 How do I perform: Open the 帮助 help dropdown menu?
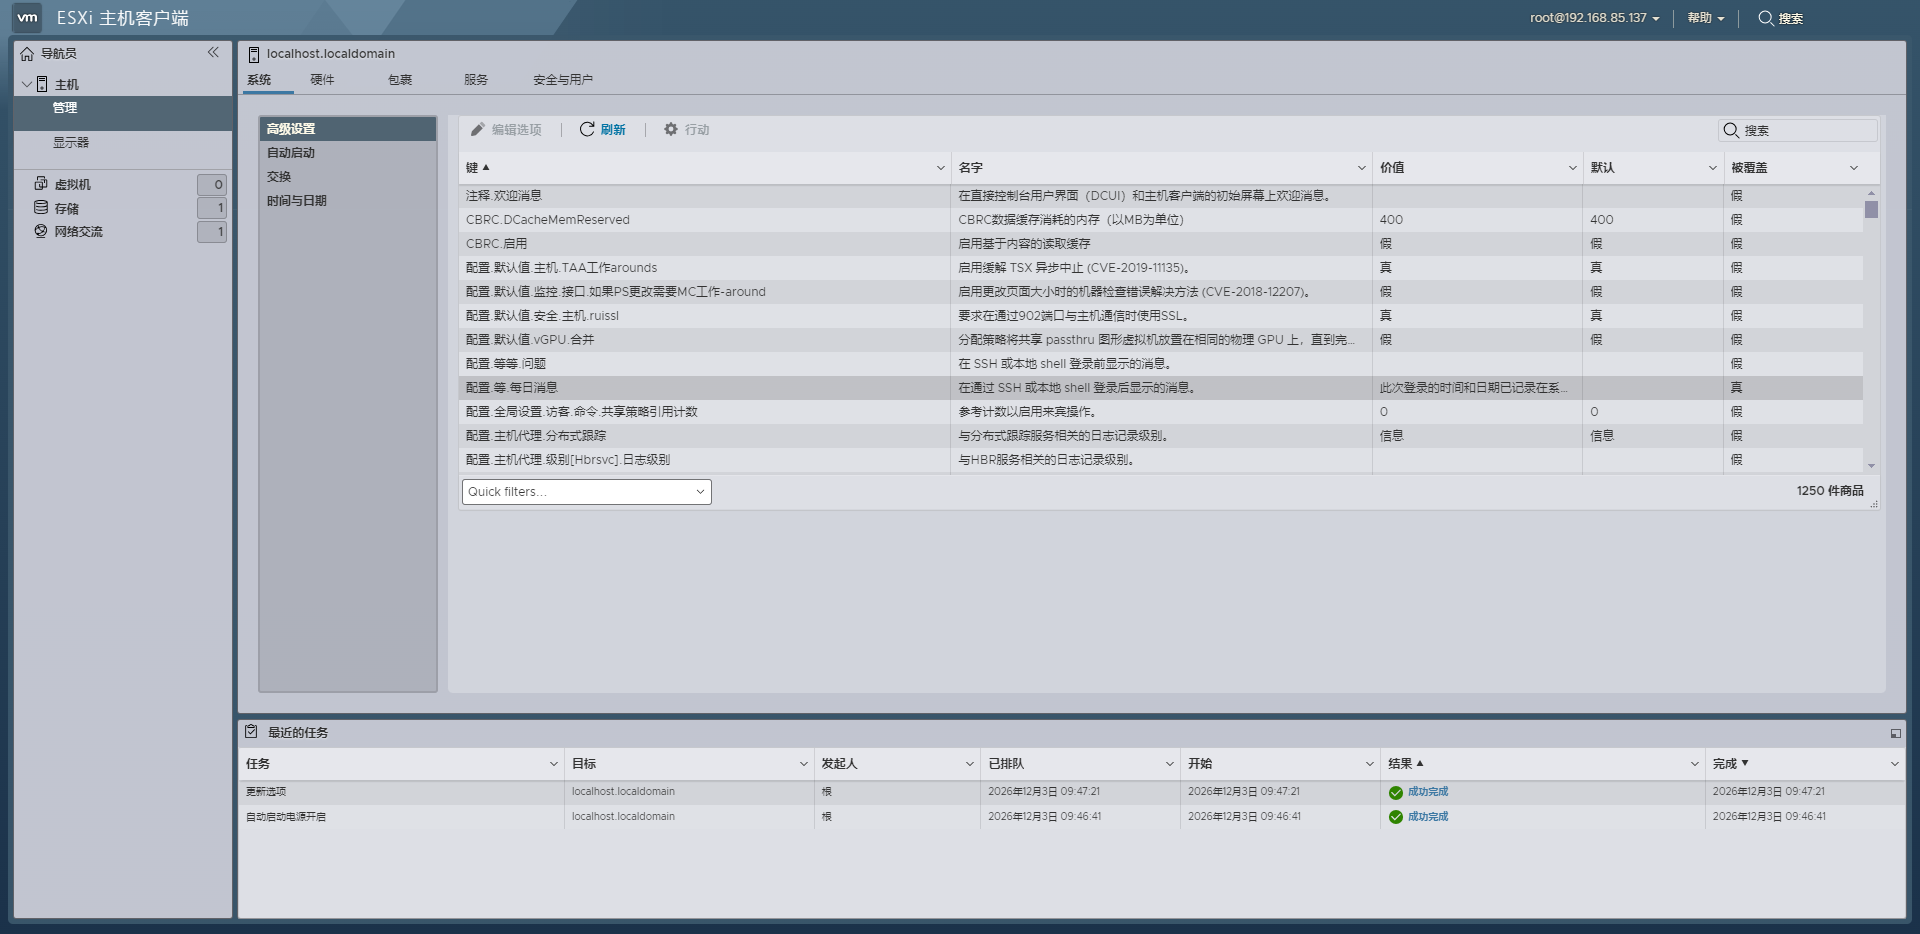coord(1701,18)
